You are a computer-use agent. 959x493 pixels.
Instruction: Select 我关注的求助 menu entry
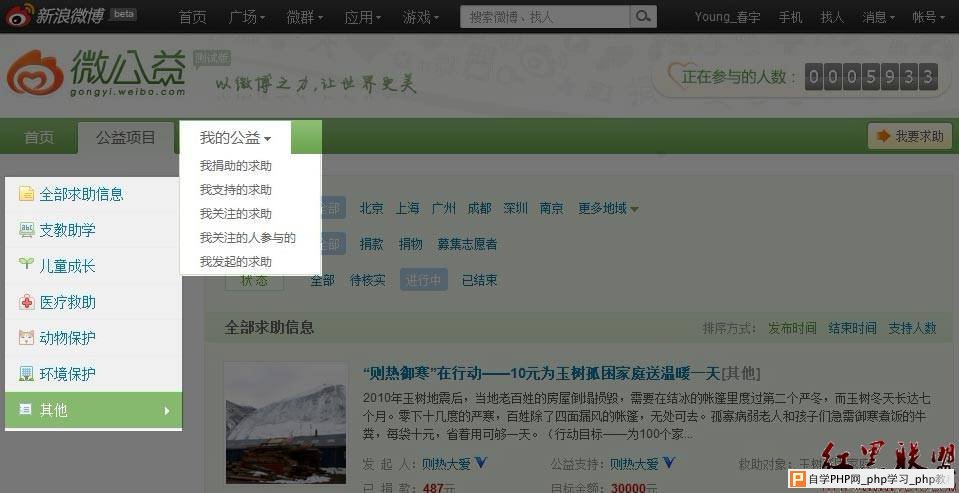pyautogui.click(x=235, y=213)
